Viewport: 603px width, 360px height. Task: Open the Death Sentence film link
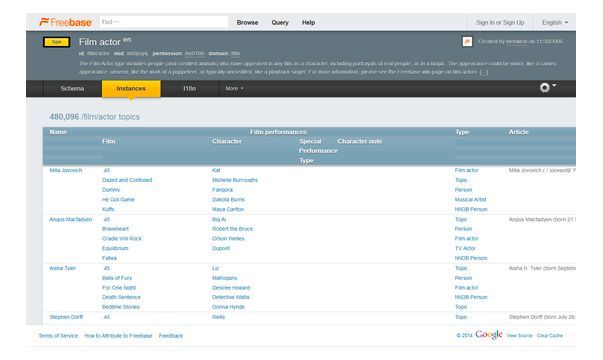(121, 297)
